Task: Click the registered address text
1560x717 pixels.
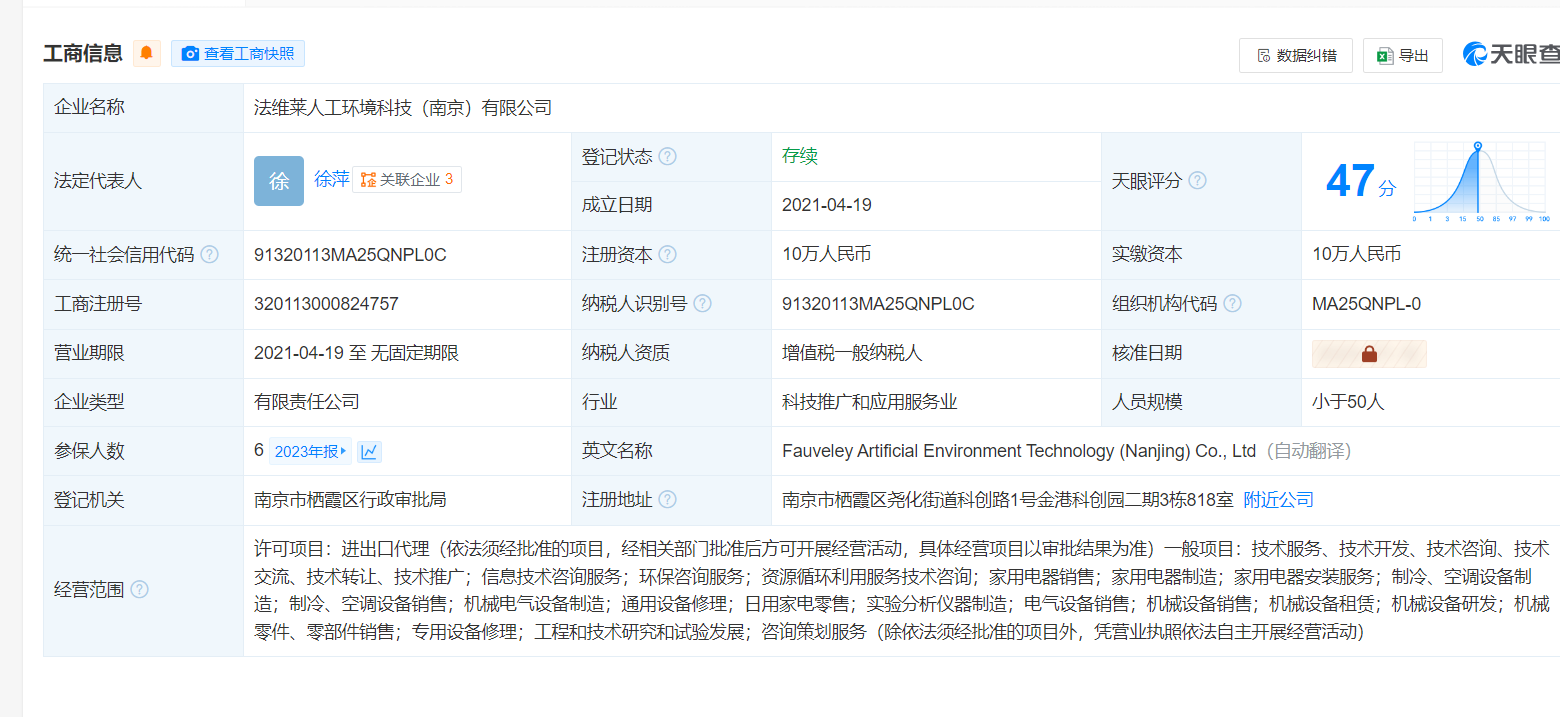Action: [1008, 500]
